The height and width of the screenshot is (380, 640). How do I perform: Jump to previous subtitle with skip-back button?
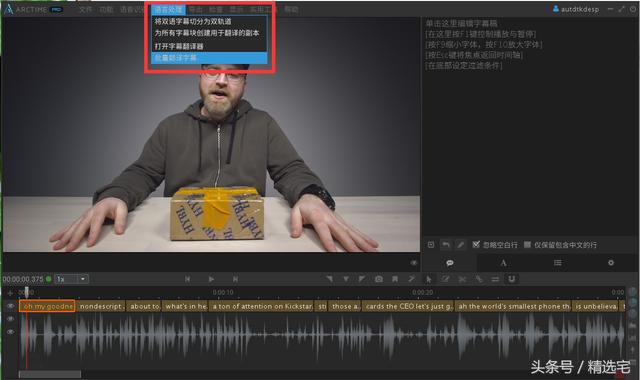[x=187, y=279]
